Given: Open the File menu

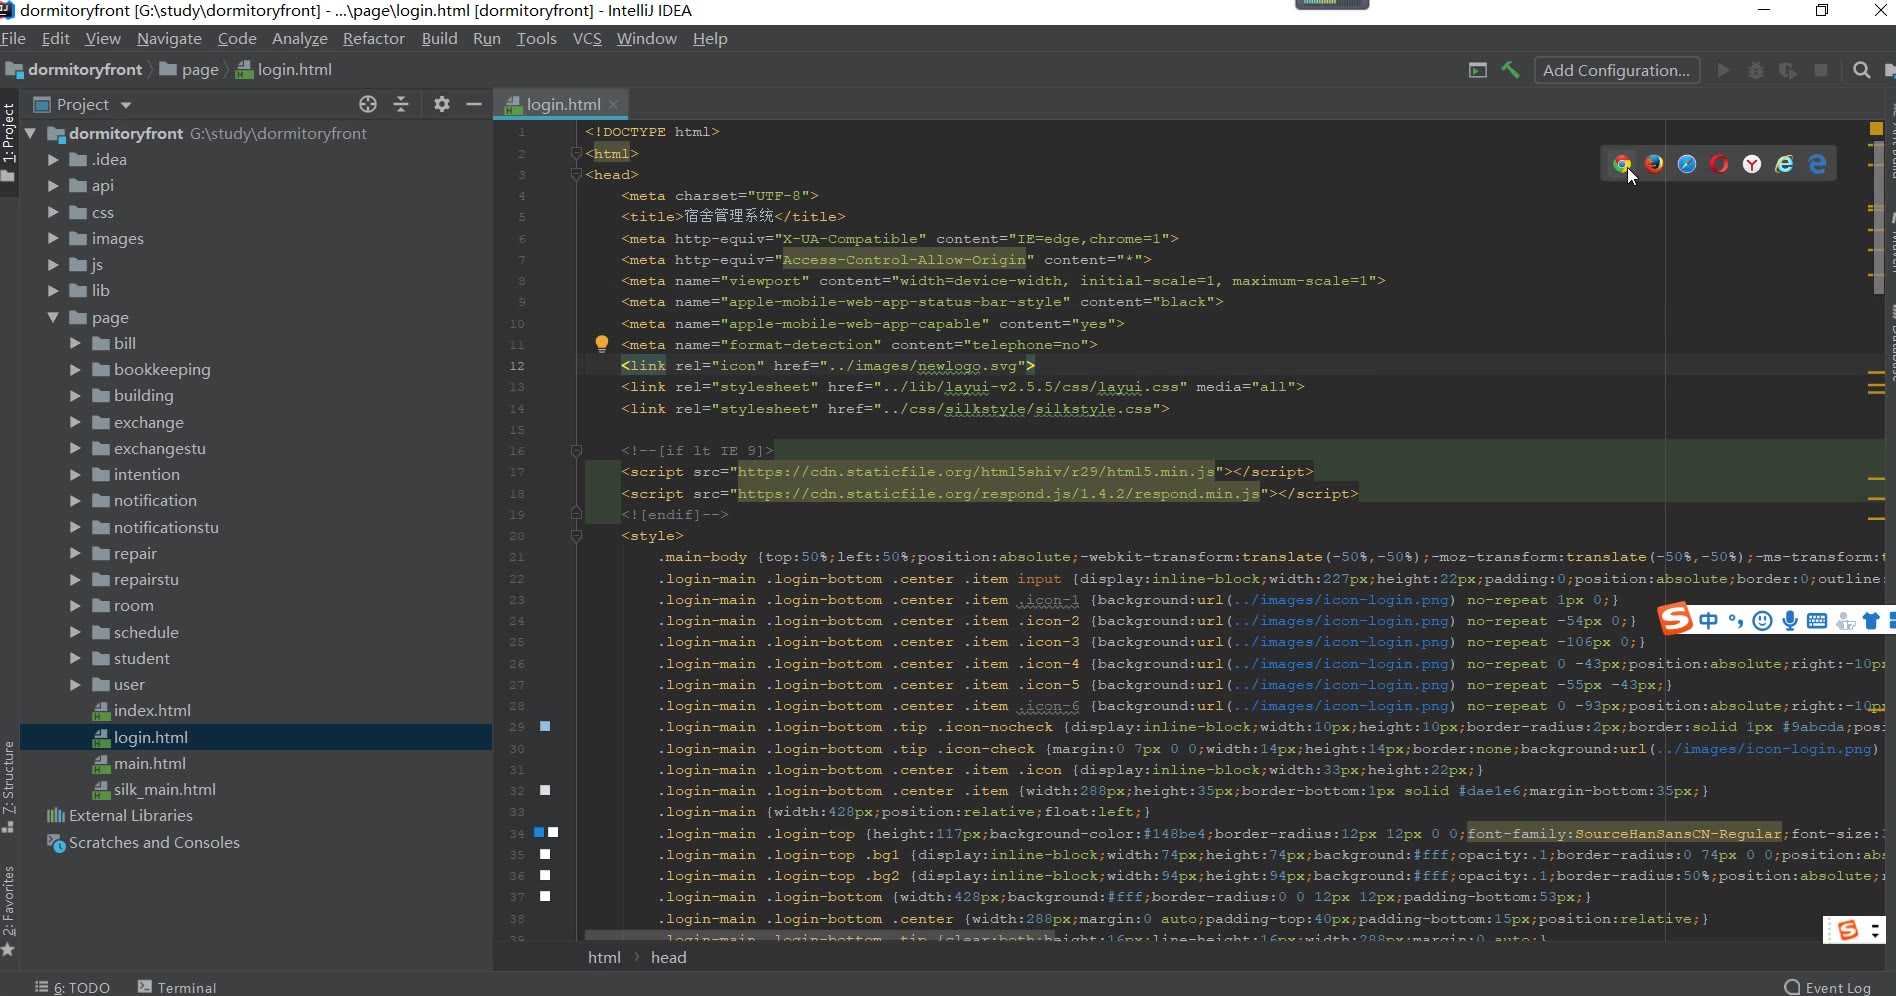Looking at the screenshot, I should (14, 38).
